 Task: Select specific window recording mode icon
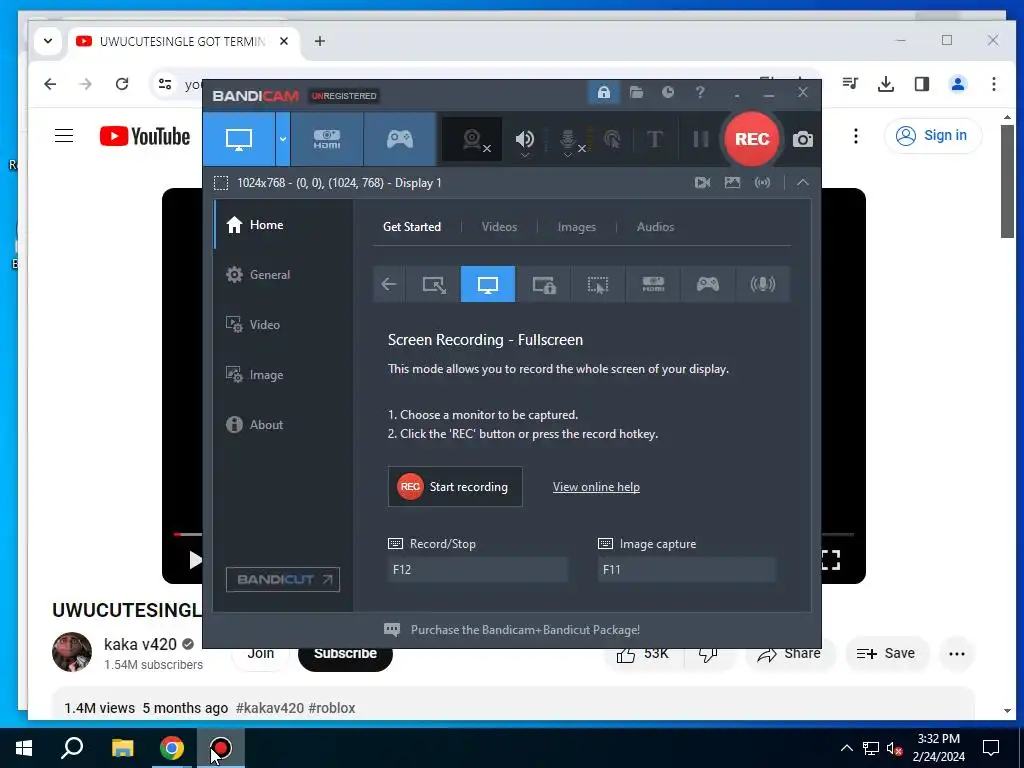543,284
